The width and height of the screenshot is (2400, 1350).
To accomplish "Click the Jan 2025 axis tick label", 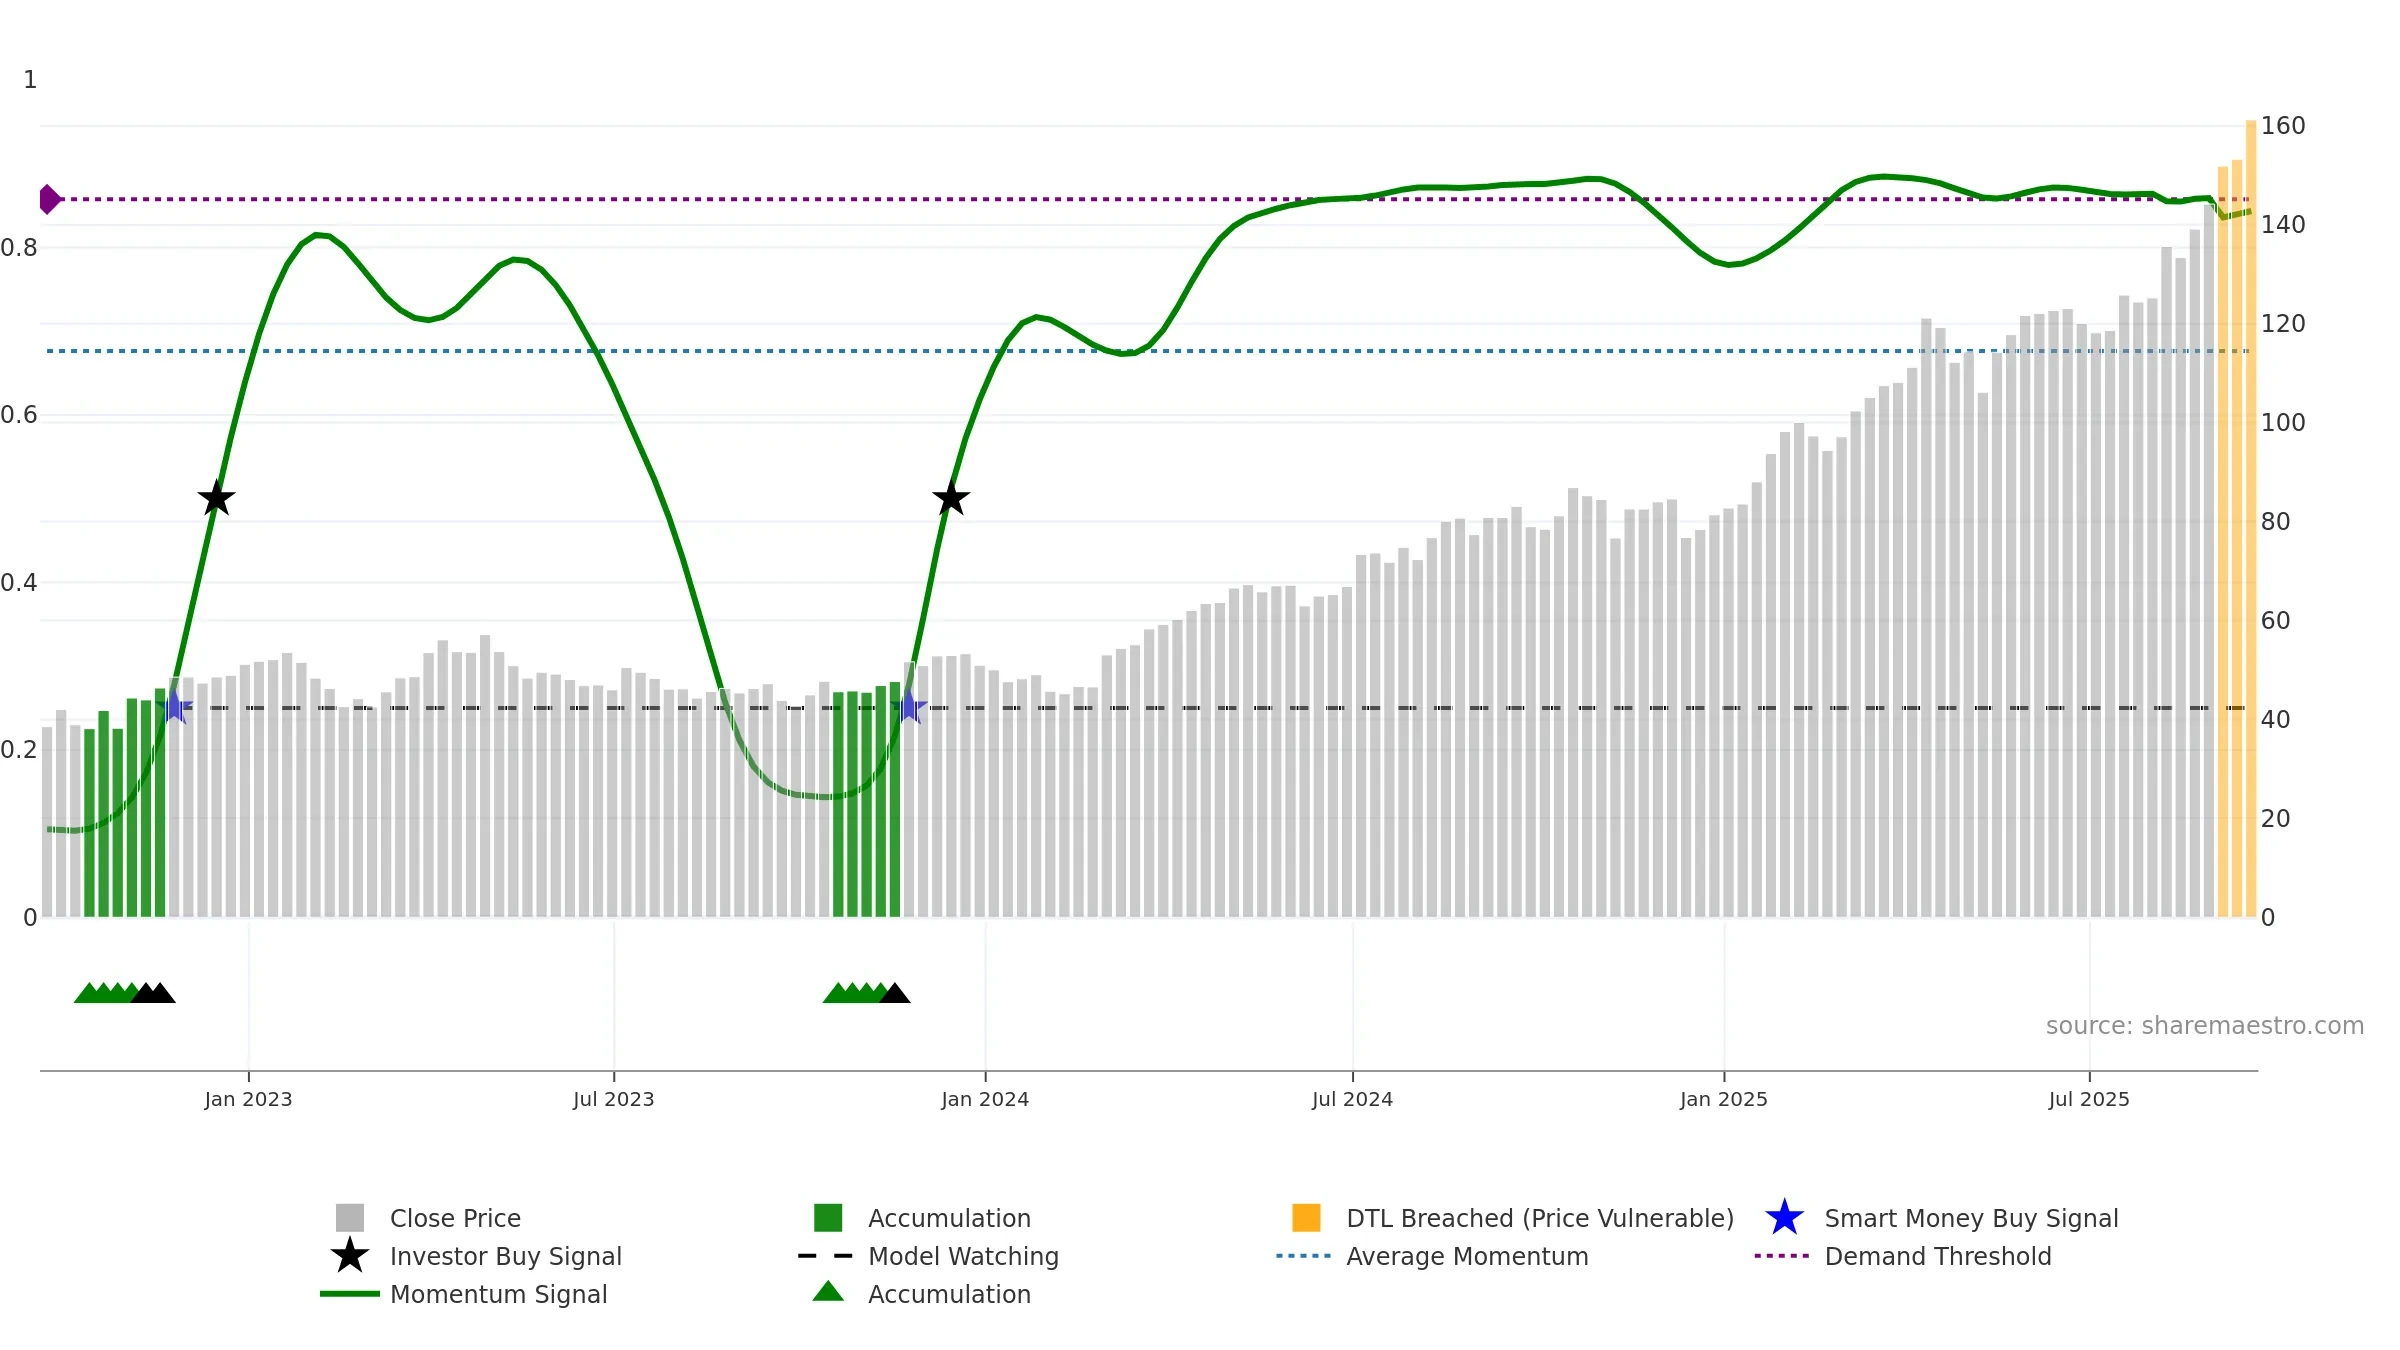I will [x=1723, y=1099].
